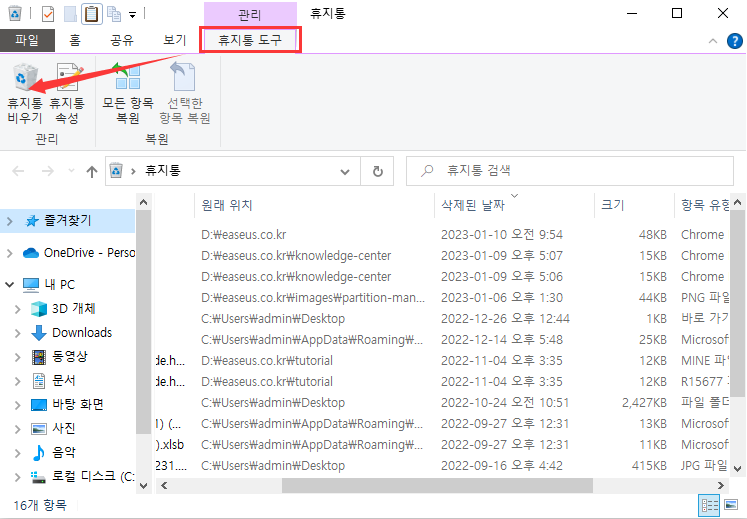Open 사진 folder in sidebar
The image size is (747, 519).
click(x=53, y=428)
